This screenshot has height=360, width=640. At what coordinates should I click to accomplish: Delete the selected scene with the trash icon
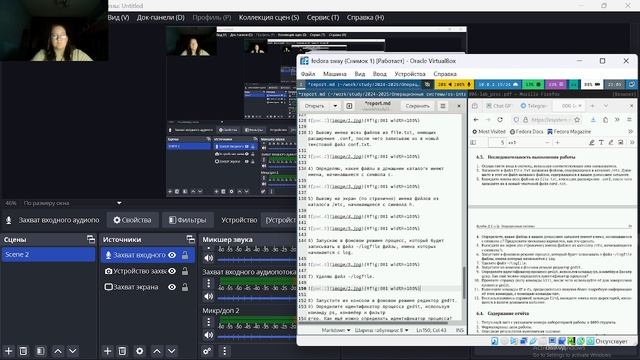23,351
